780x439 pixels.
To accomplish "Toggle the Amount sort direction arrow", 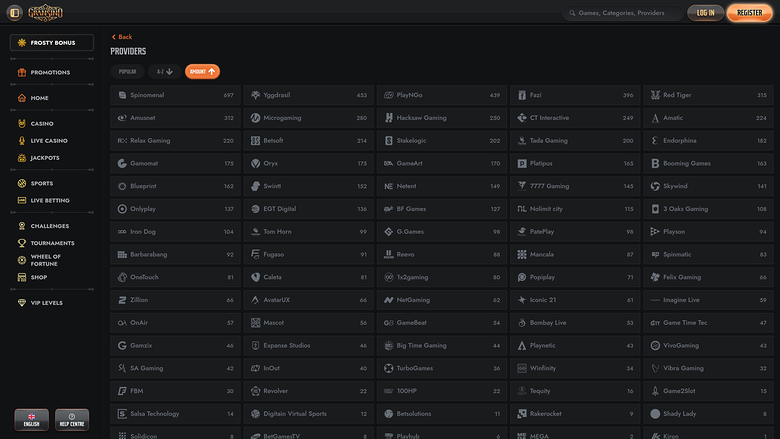I will 212,72.
